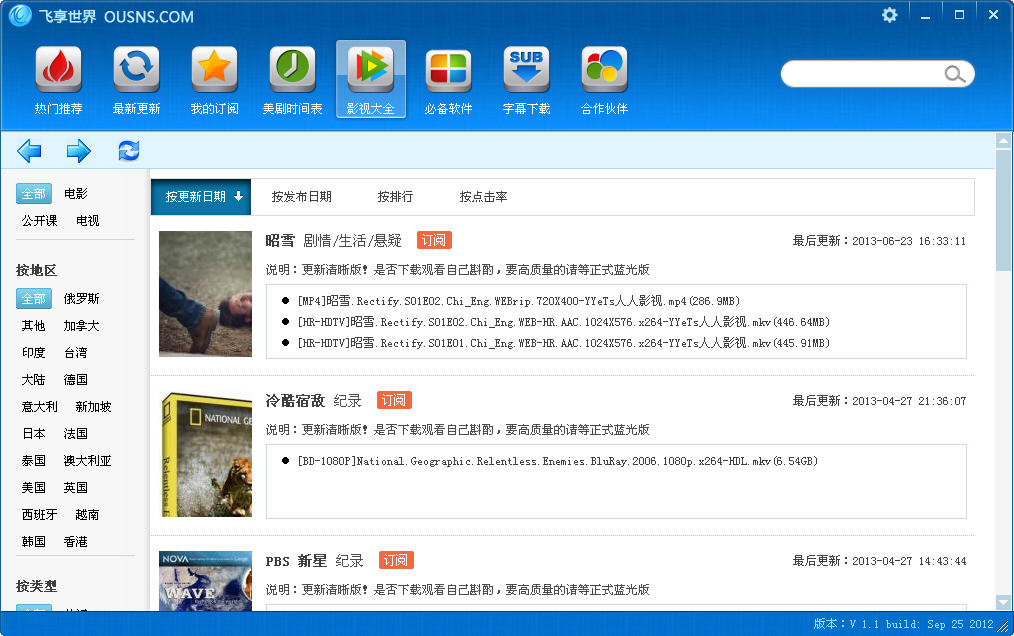Open 我的订阅 star icon
The width and height of the screenshot is (1014, 636).
click(x=215, y=69)
